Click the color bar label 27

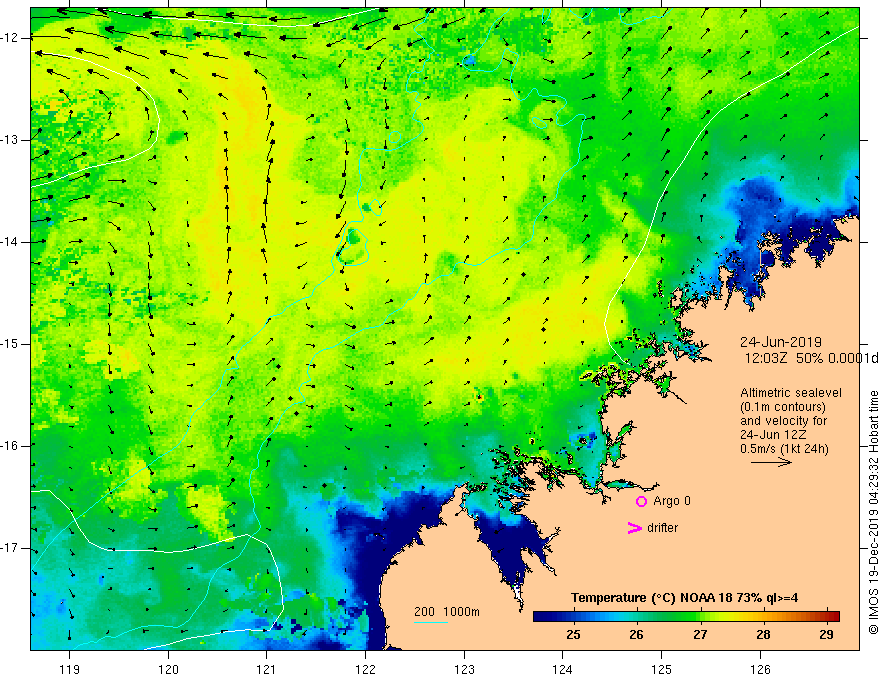pyautogui.click(x=700, y=635)
